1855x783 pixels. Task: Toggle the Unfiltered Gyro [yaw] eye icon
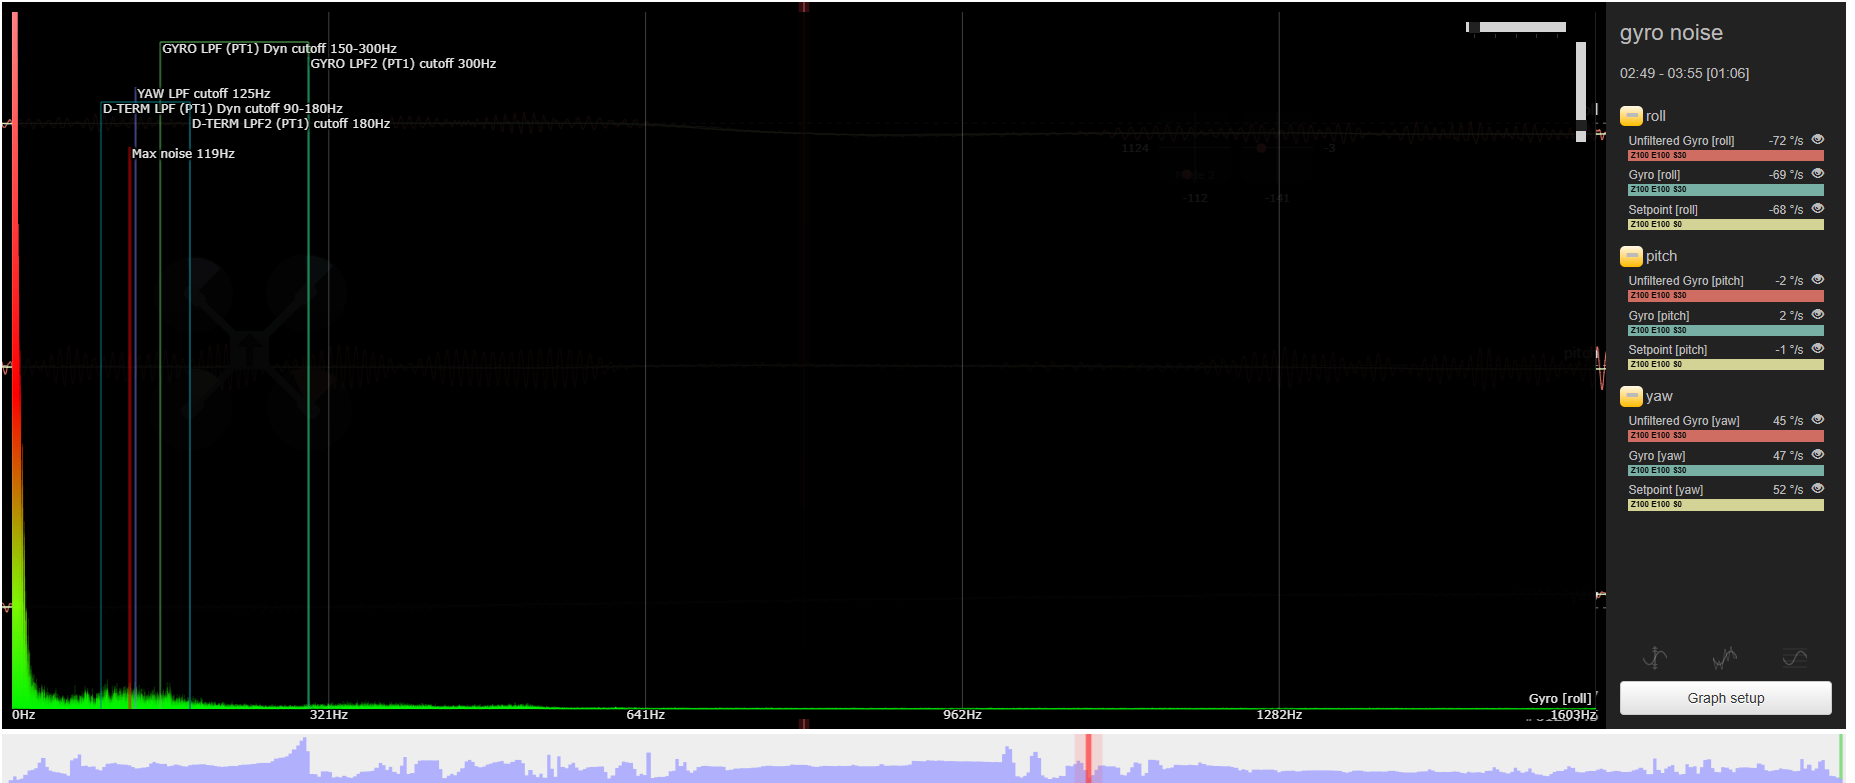[1817, 420]
